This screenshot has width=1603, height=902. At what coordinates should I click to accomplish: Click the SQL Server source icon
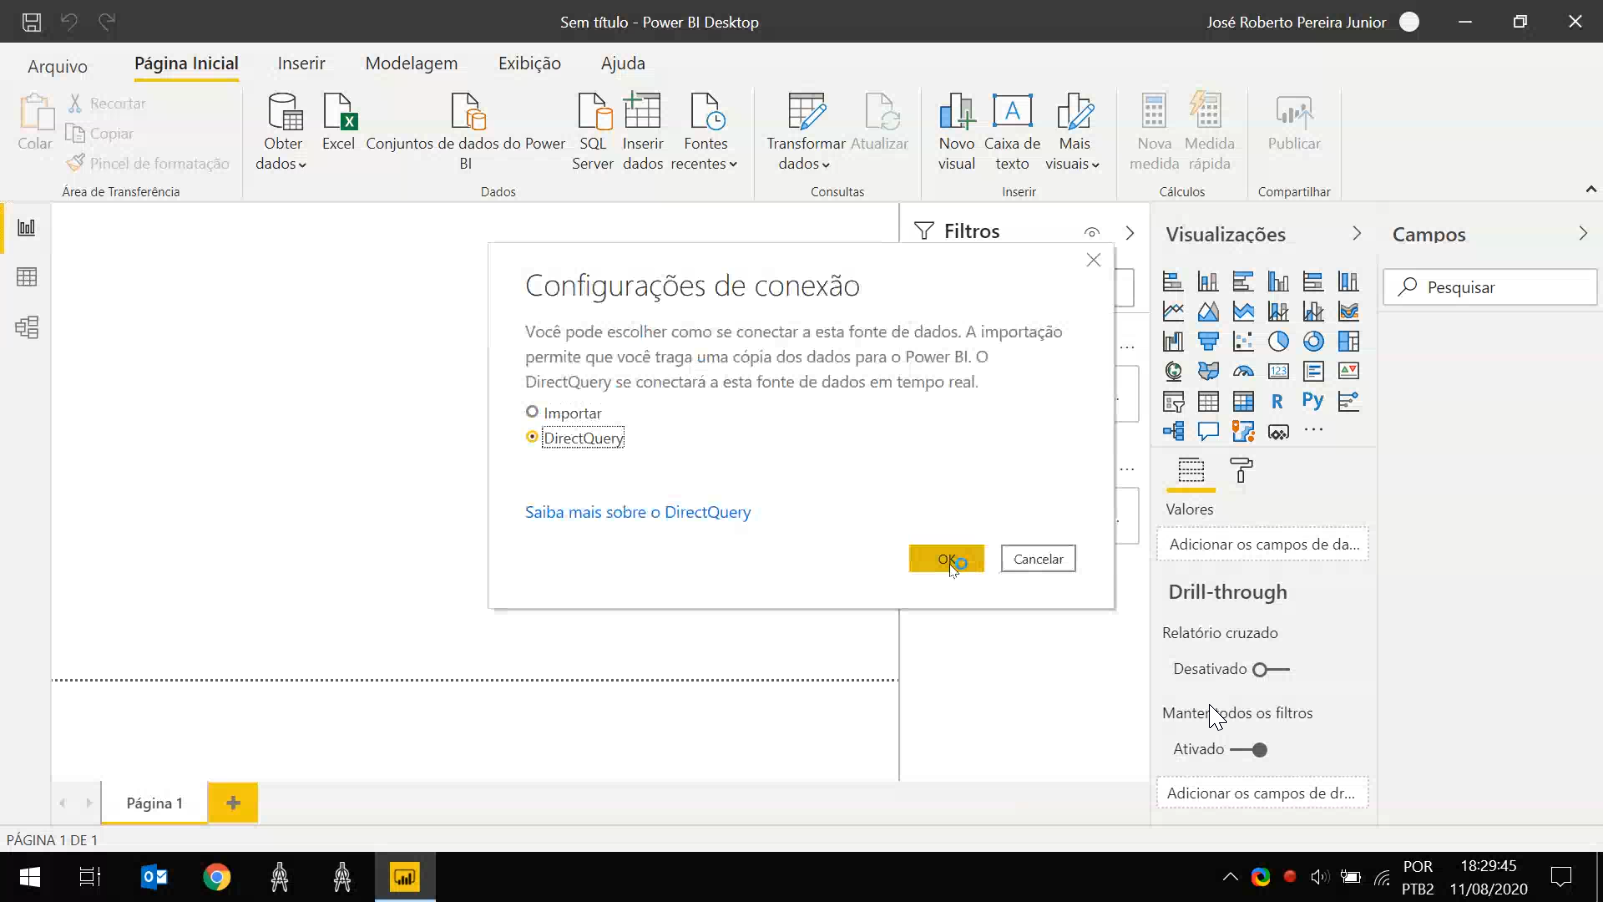593,132
